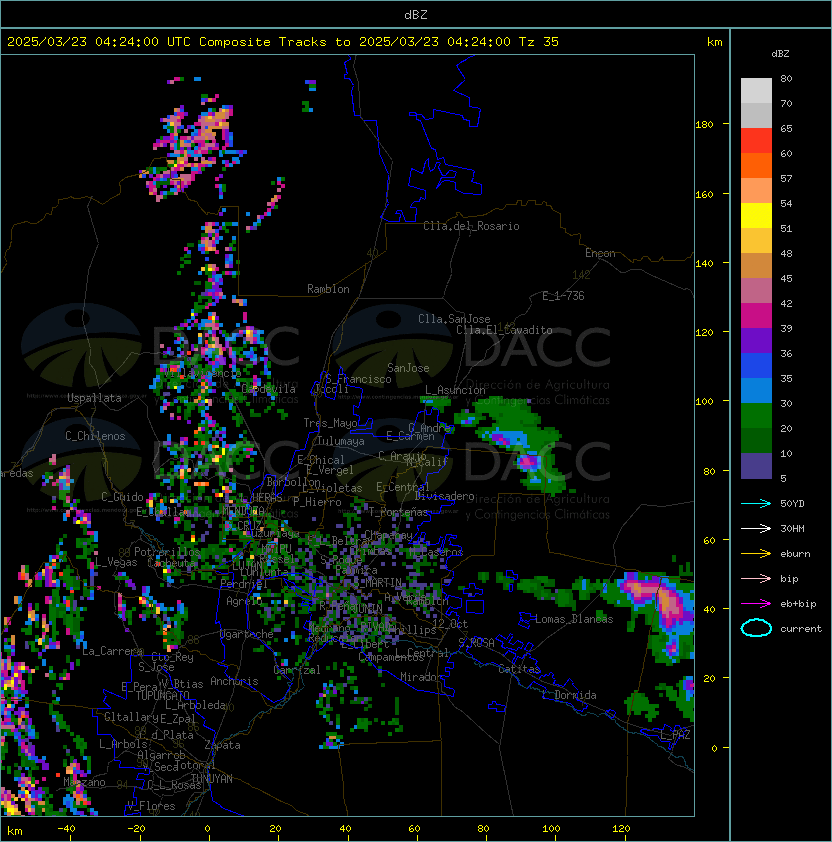The image size is (832, 842).
Task: Click the title timestamp '2025/03/23 04:24:00 UTC Composite Tracks'
Action: (167, 42)
